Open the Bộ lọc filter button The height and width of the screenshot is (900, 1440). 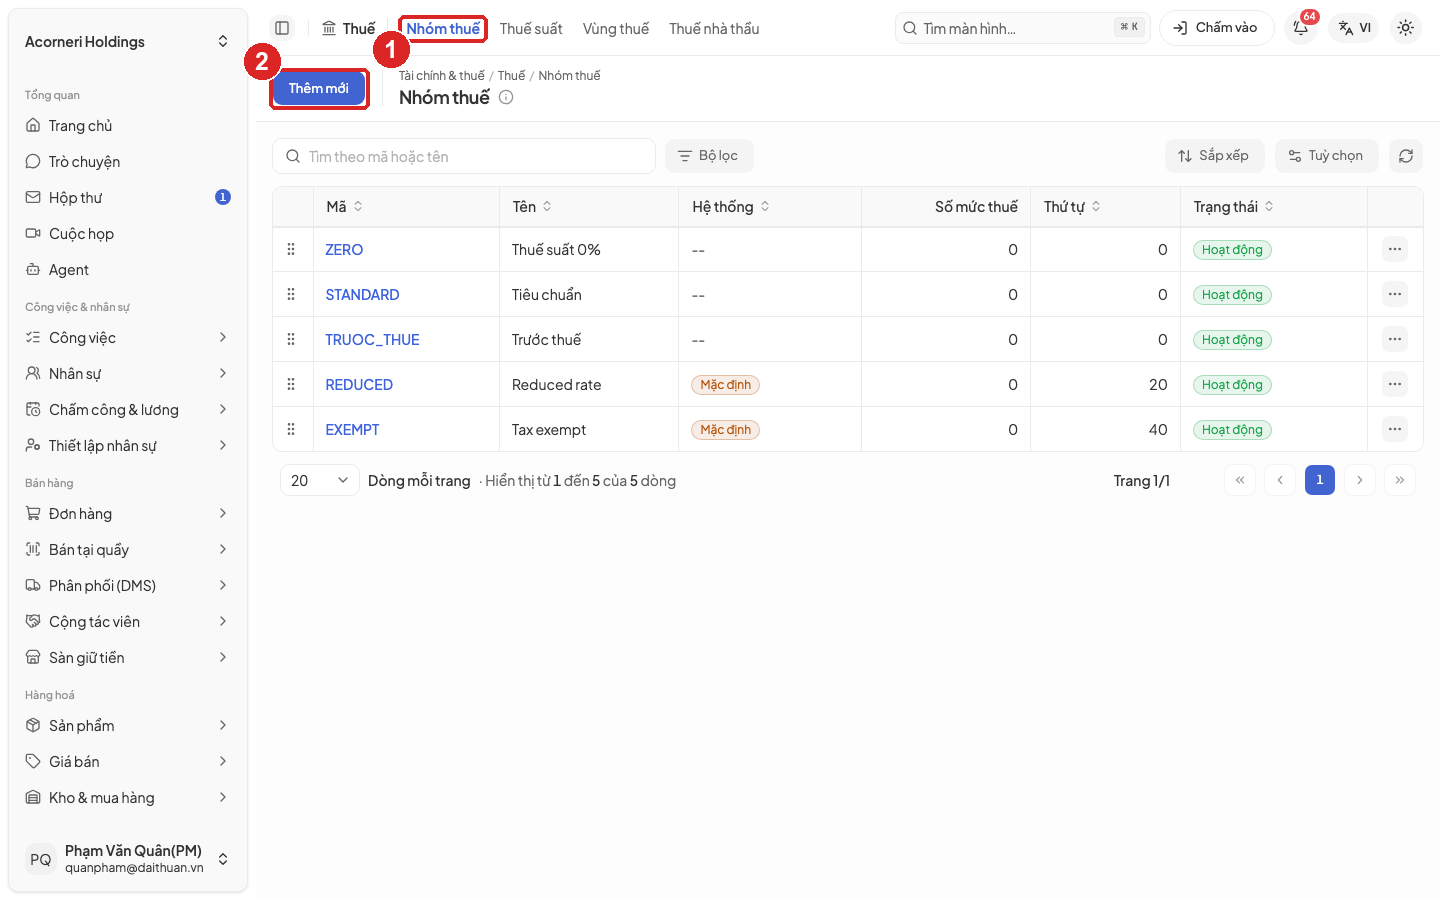tap(709, 156)
